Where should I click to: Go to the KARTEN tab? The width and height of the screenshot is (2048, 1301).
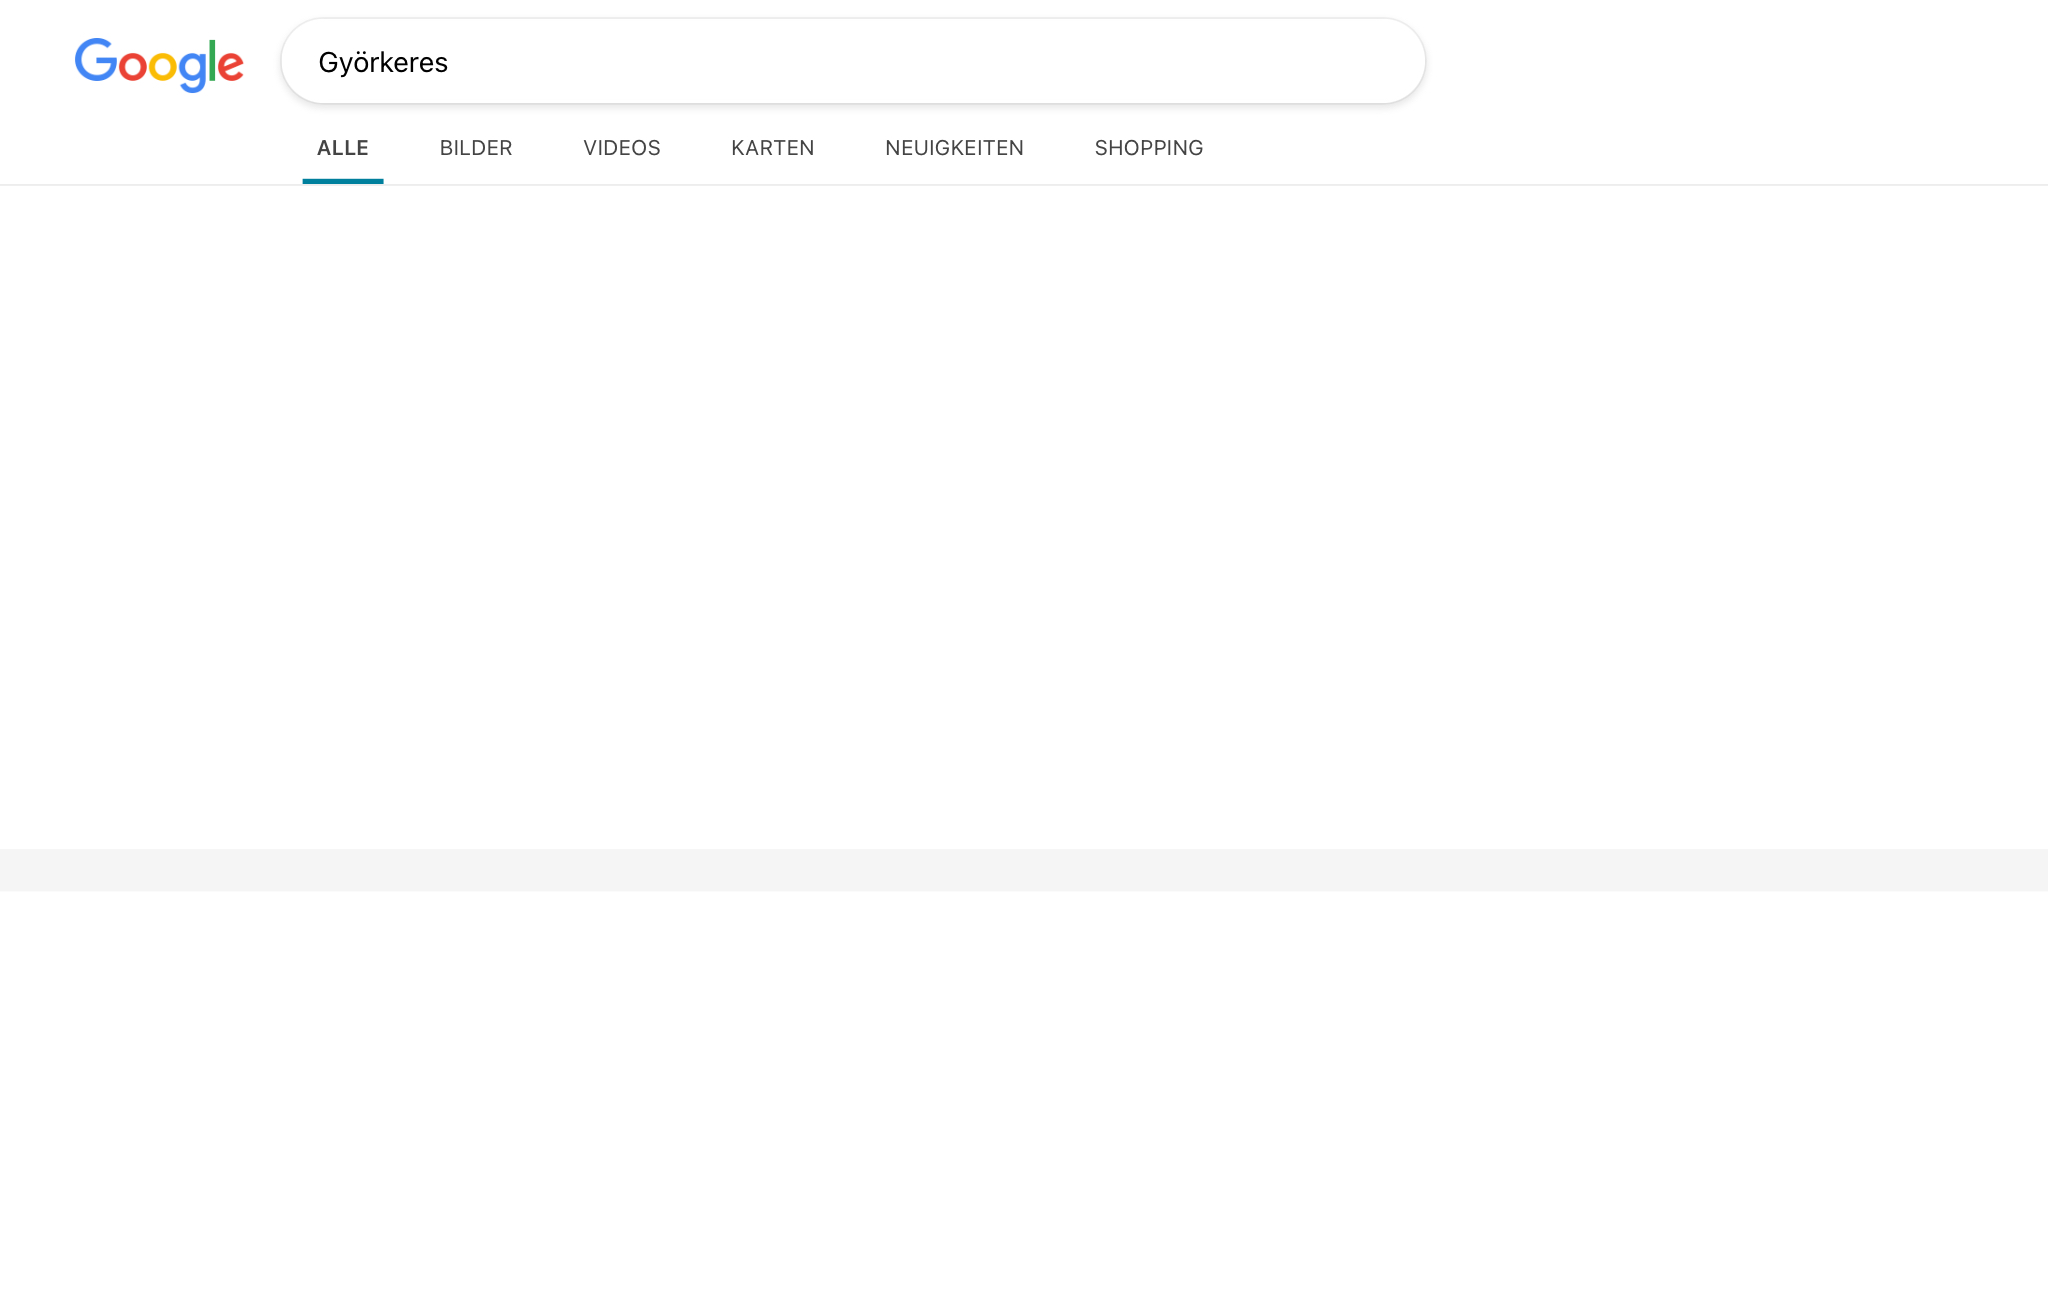coord(773,148)
